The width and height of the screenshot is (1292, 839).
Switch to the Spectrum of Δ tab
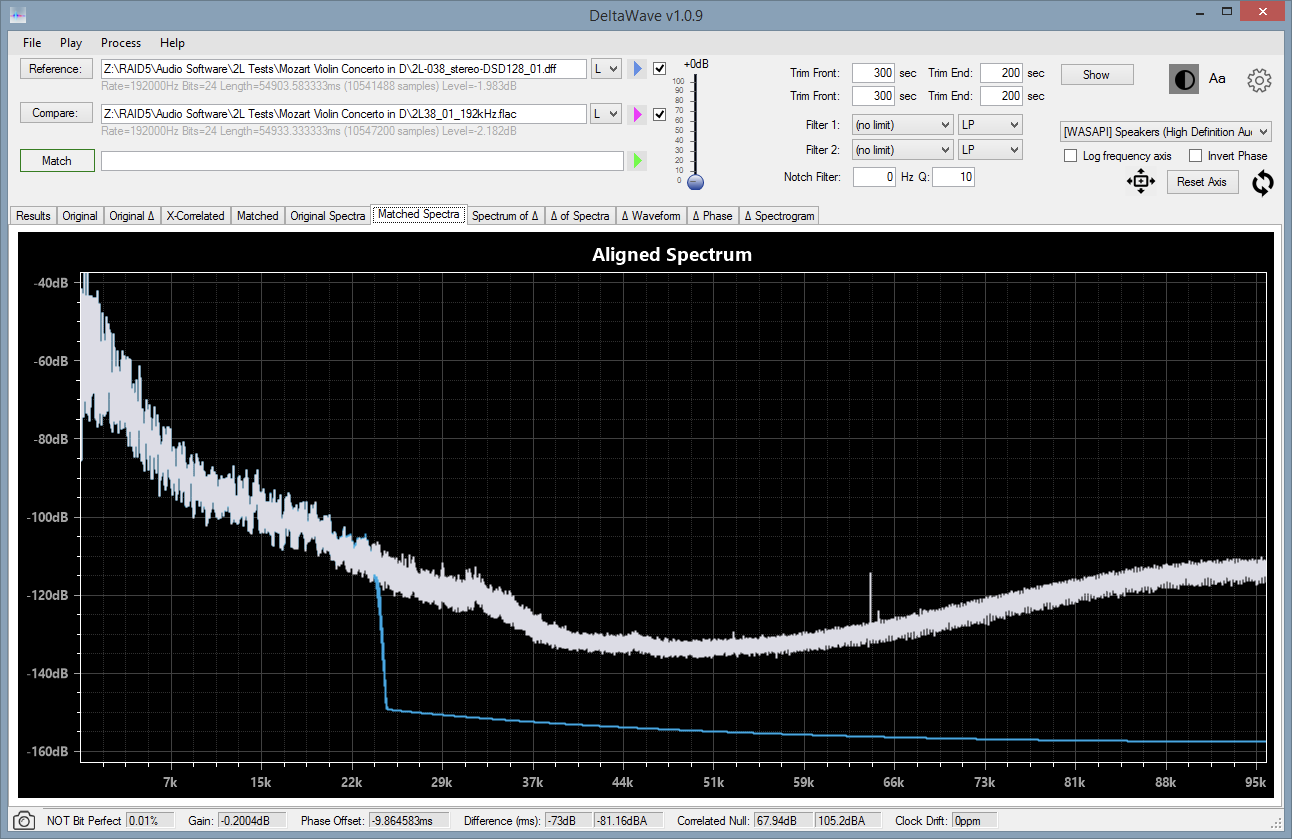tap(505, 216)
